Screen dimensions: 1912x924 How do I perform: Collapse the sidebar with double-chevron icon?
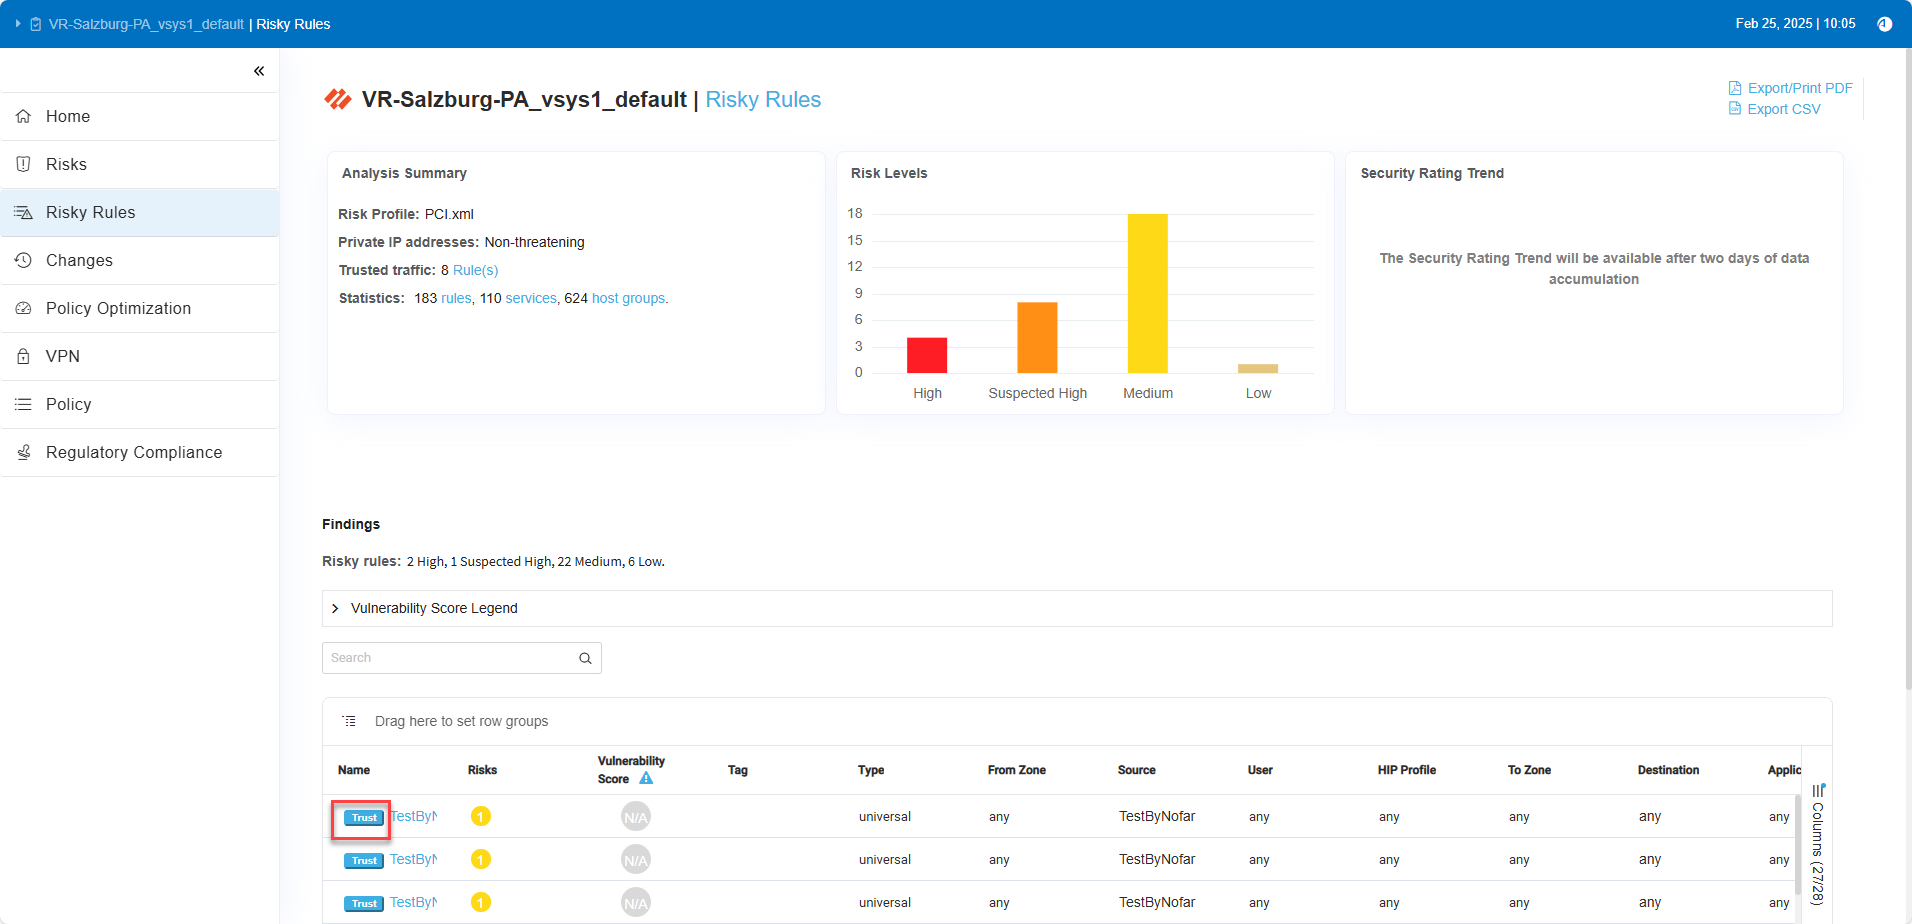pyautogui.click(x=259, y=71)
